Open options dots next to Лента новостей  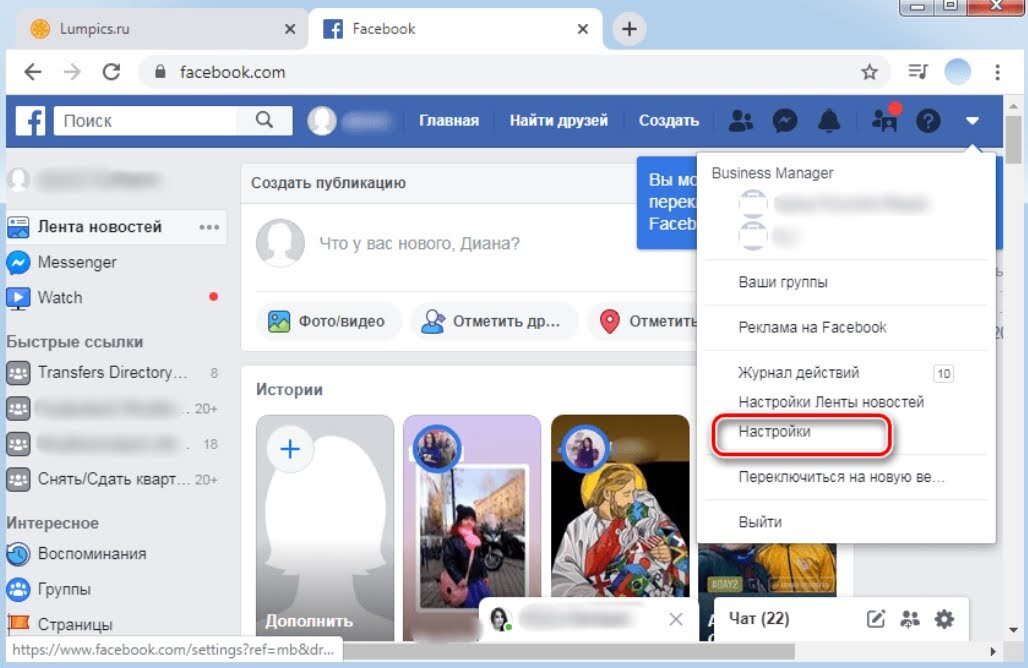click(209, 227)
